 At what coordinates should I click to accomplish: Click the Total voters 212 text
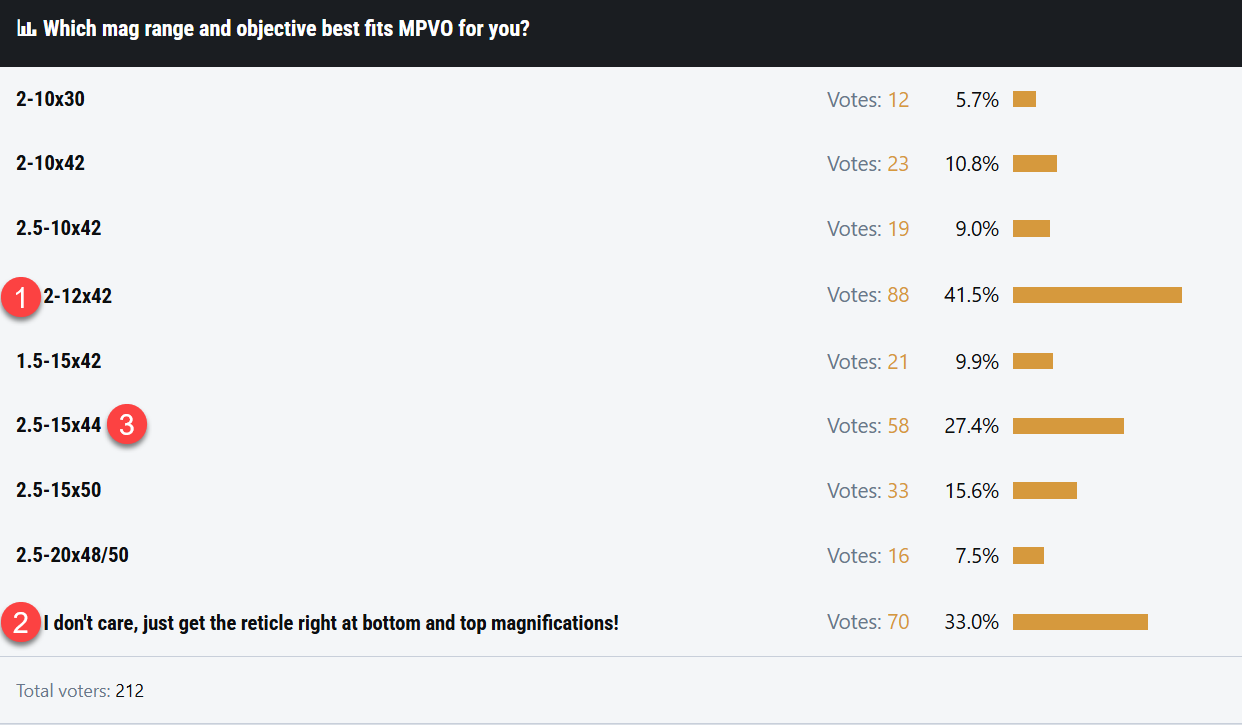pos(80,690)
